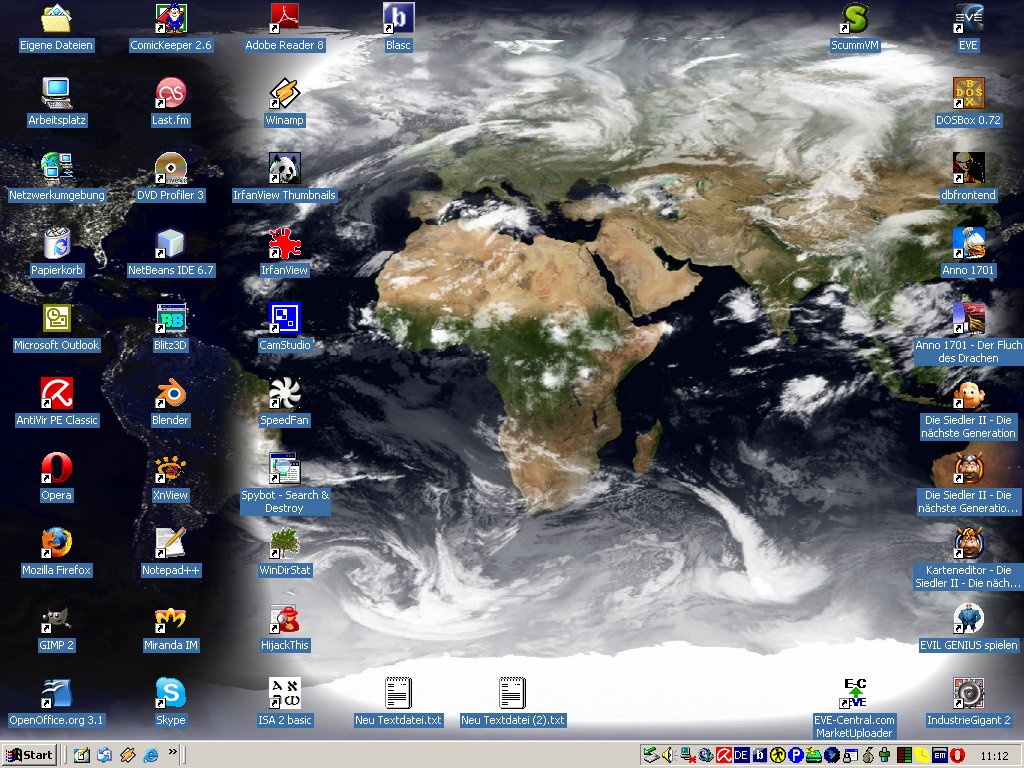Click the Adobe Reader 8 icon

pyautogui.click(x=284, y=19)
